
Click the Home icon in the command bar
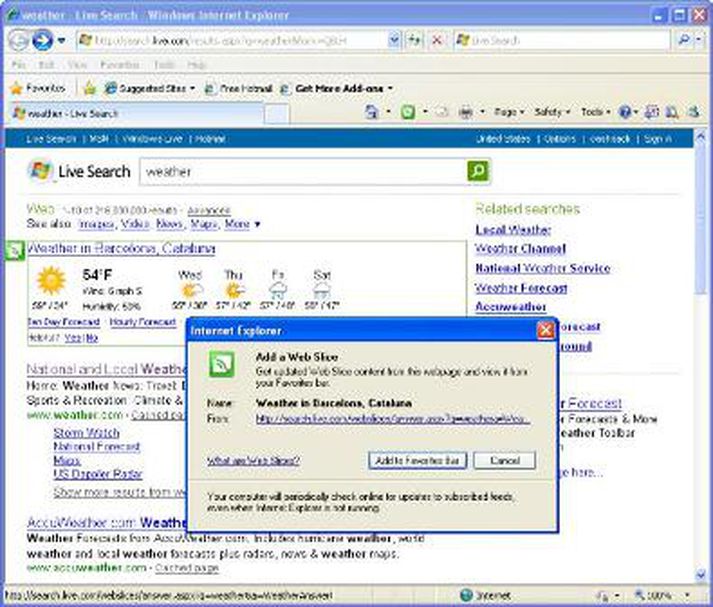click(372, 112)
